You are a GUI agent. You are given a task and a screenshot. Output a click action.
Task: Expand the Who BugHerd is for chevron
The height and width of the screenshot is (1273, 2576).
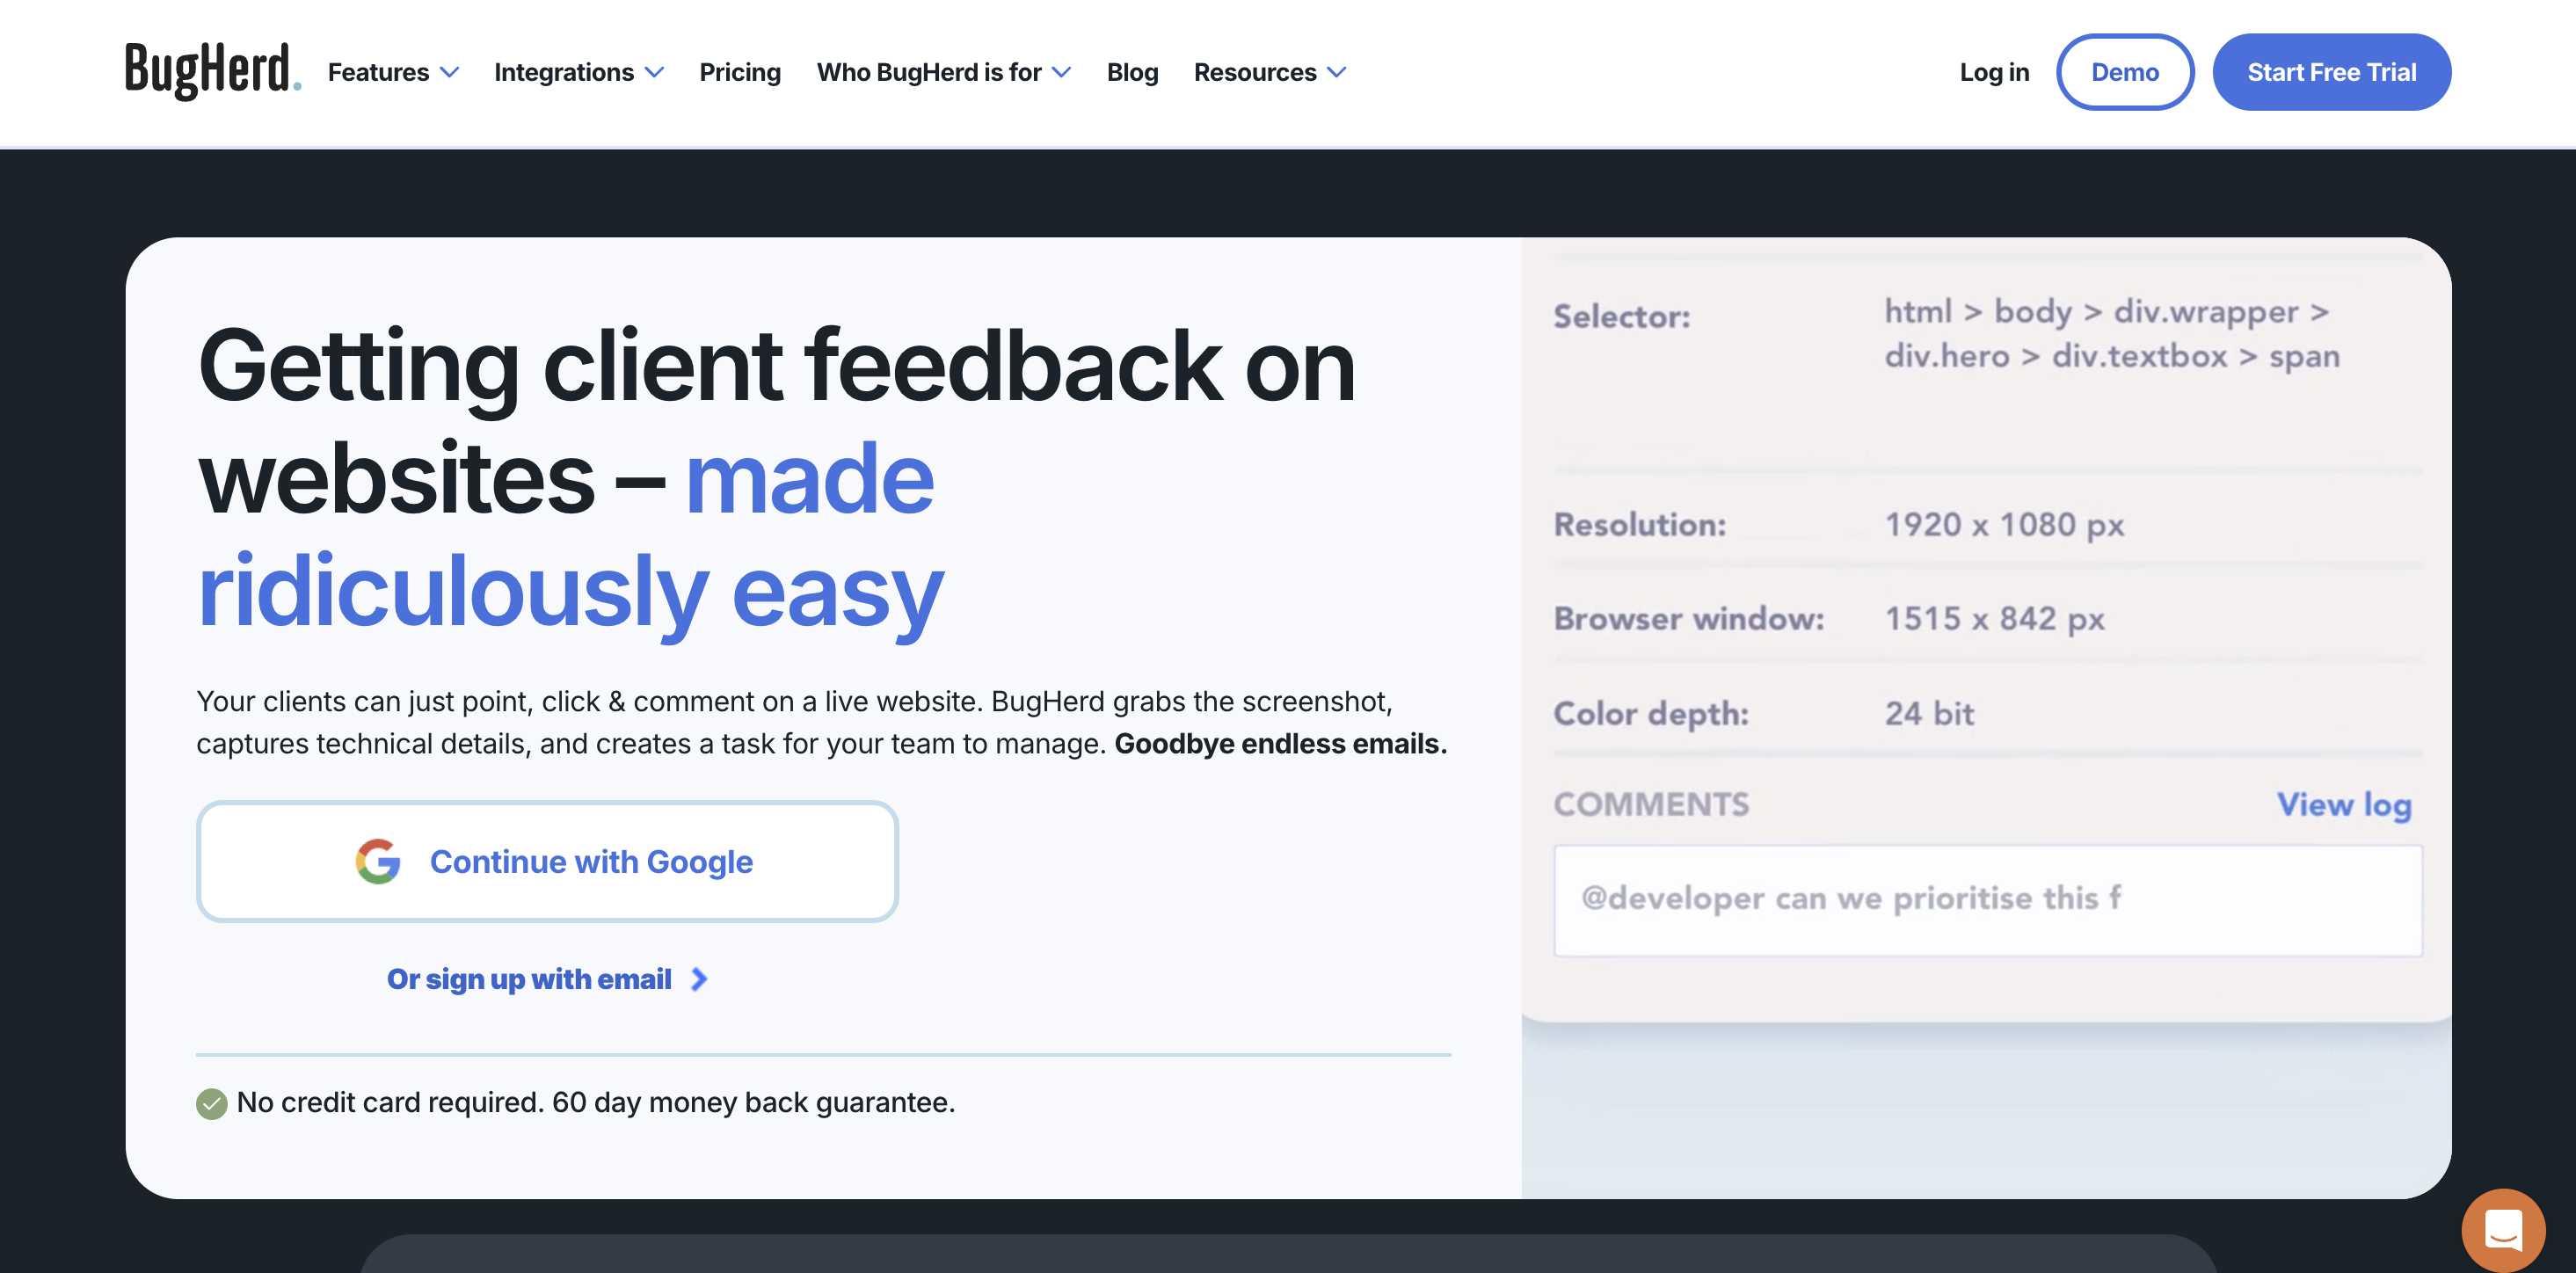(x=1062, y=72)
